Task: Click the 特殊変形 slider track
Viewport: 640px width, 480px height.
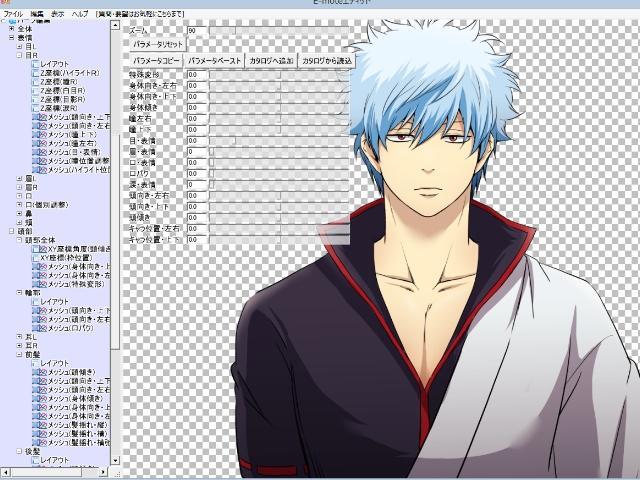Action: 279,75
